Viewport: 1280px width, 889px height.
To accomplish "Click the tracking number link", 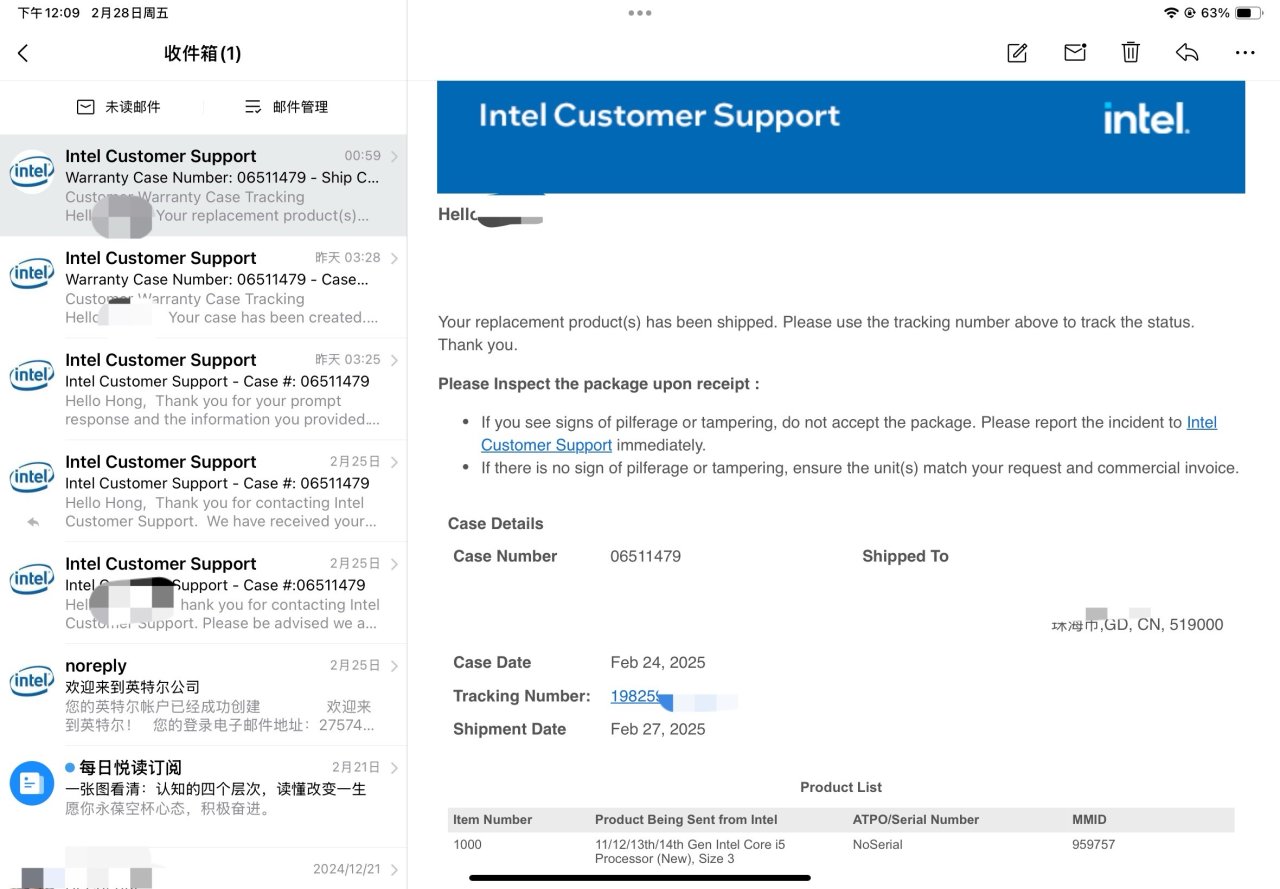I will [635, 696].
